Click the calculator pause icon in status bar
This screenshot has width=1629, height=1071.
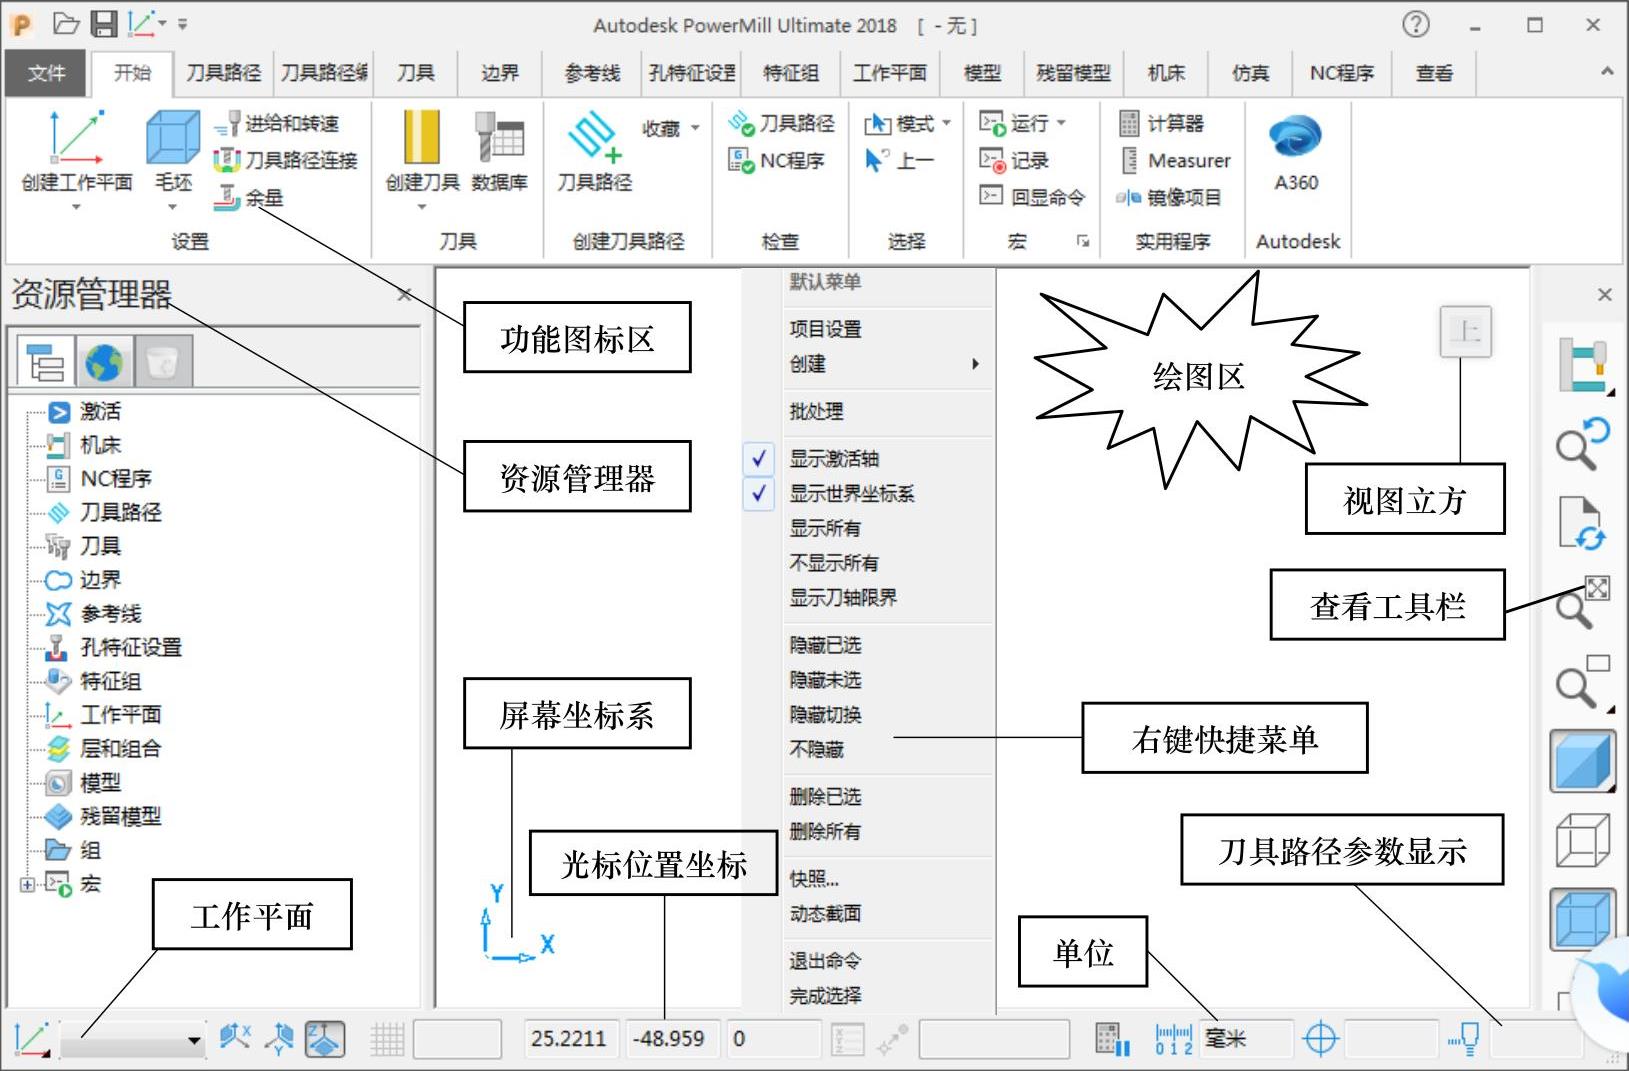tap(1112, 1039)
